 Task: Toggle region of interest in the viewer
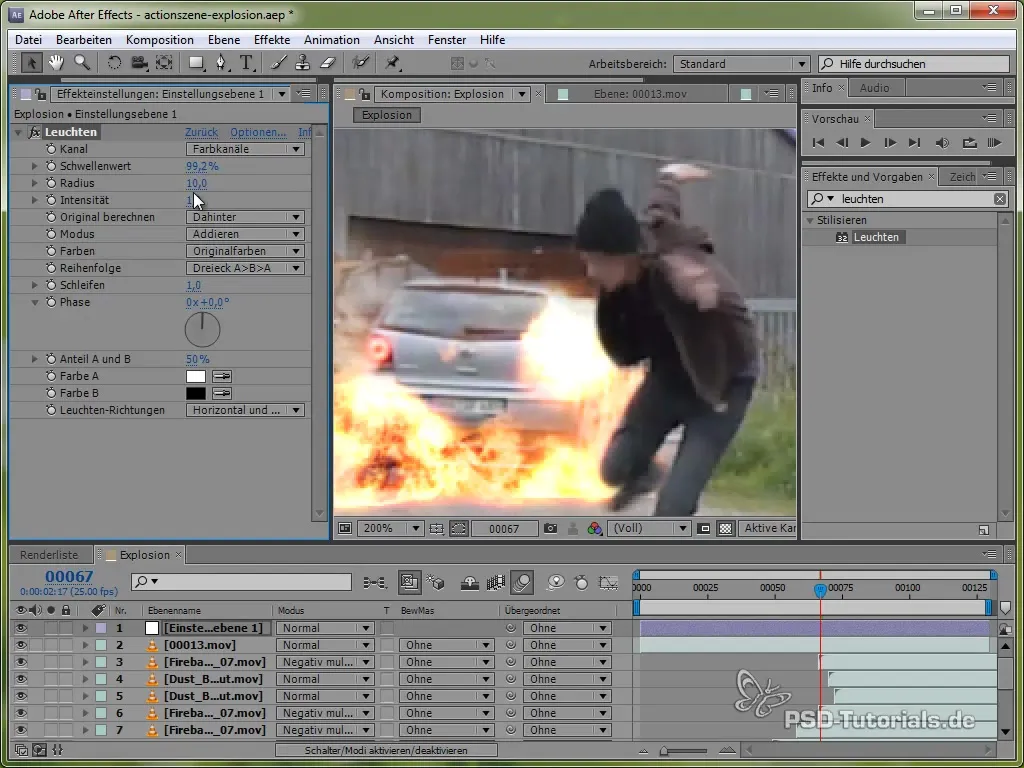click(x=458, y=528)
